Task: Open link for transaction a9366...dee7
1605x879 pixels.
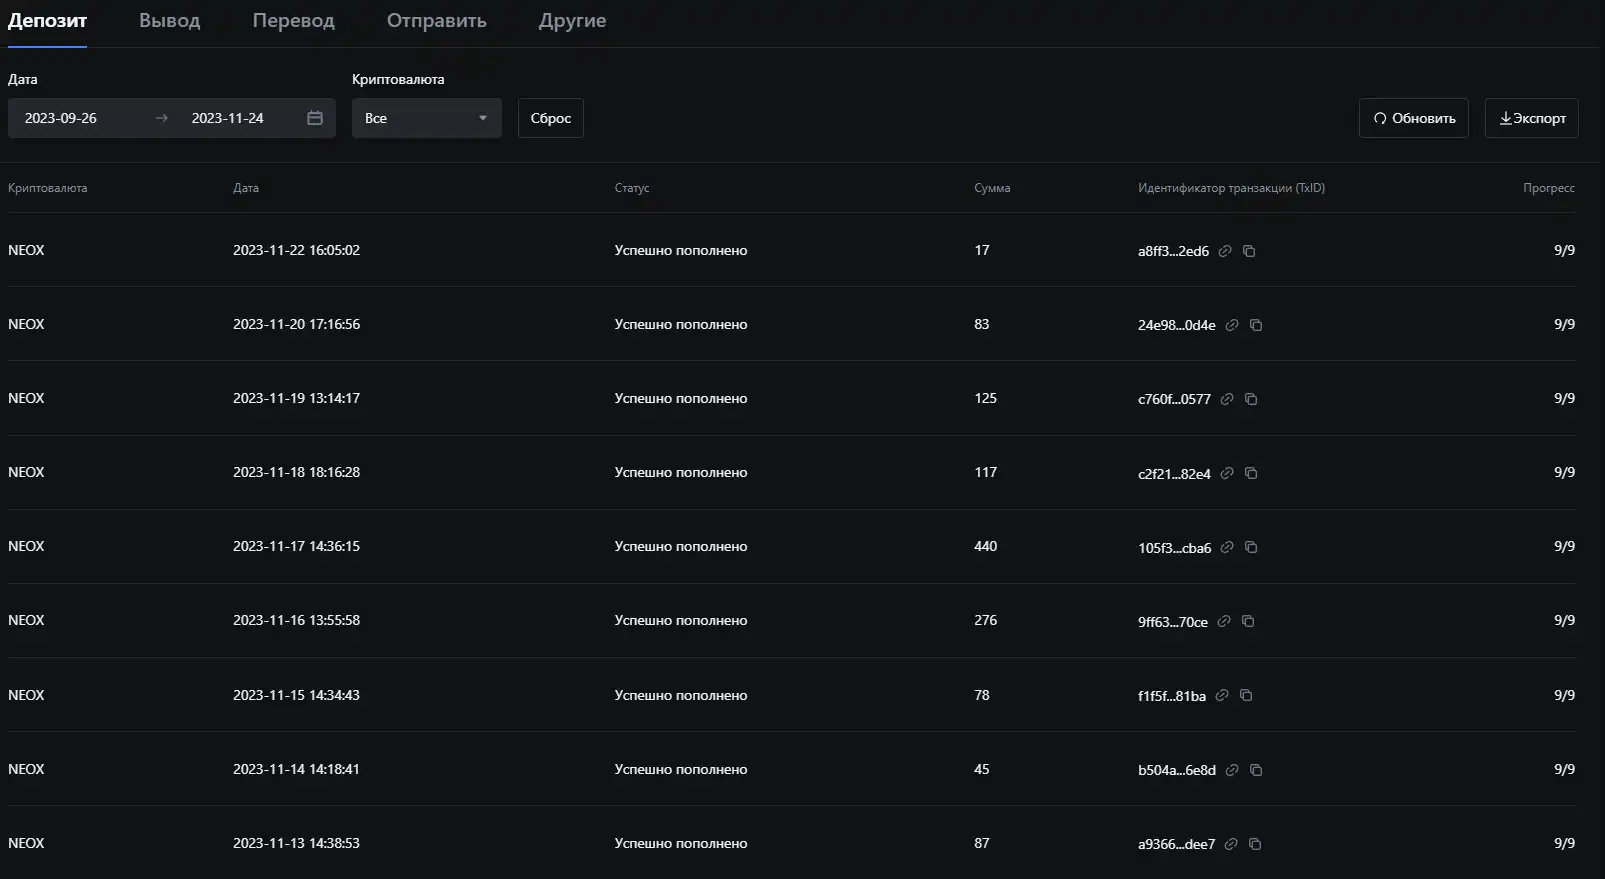Action: tap(1231, 844)
